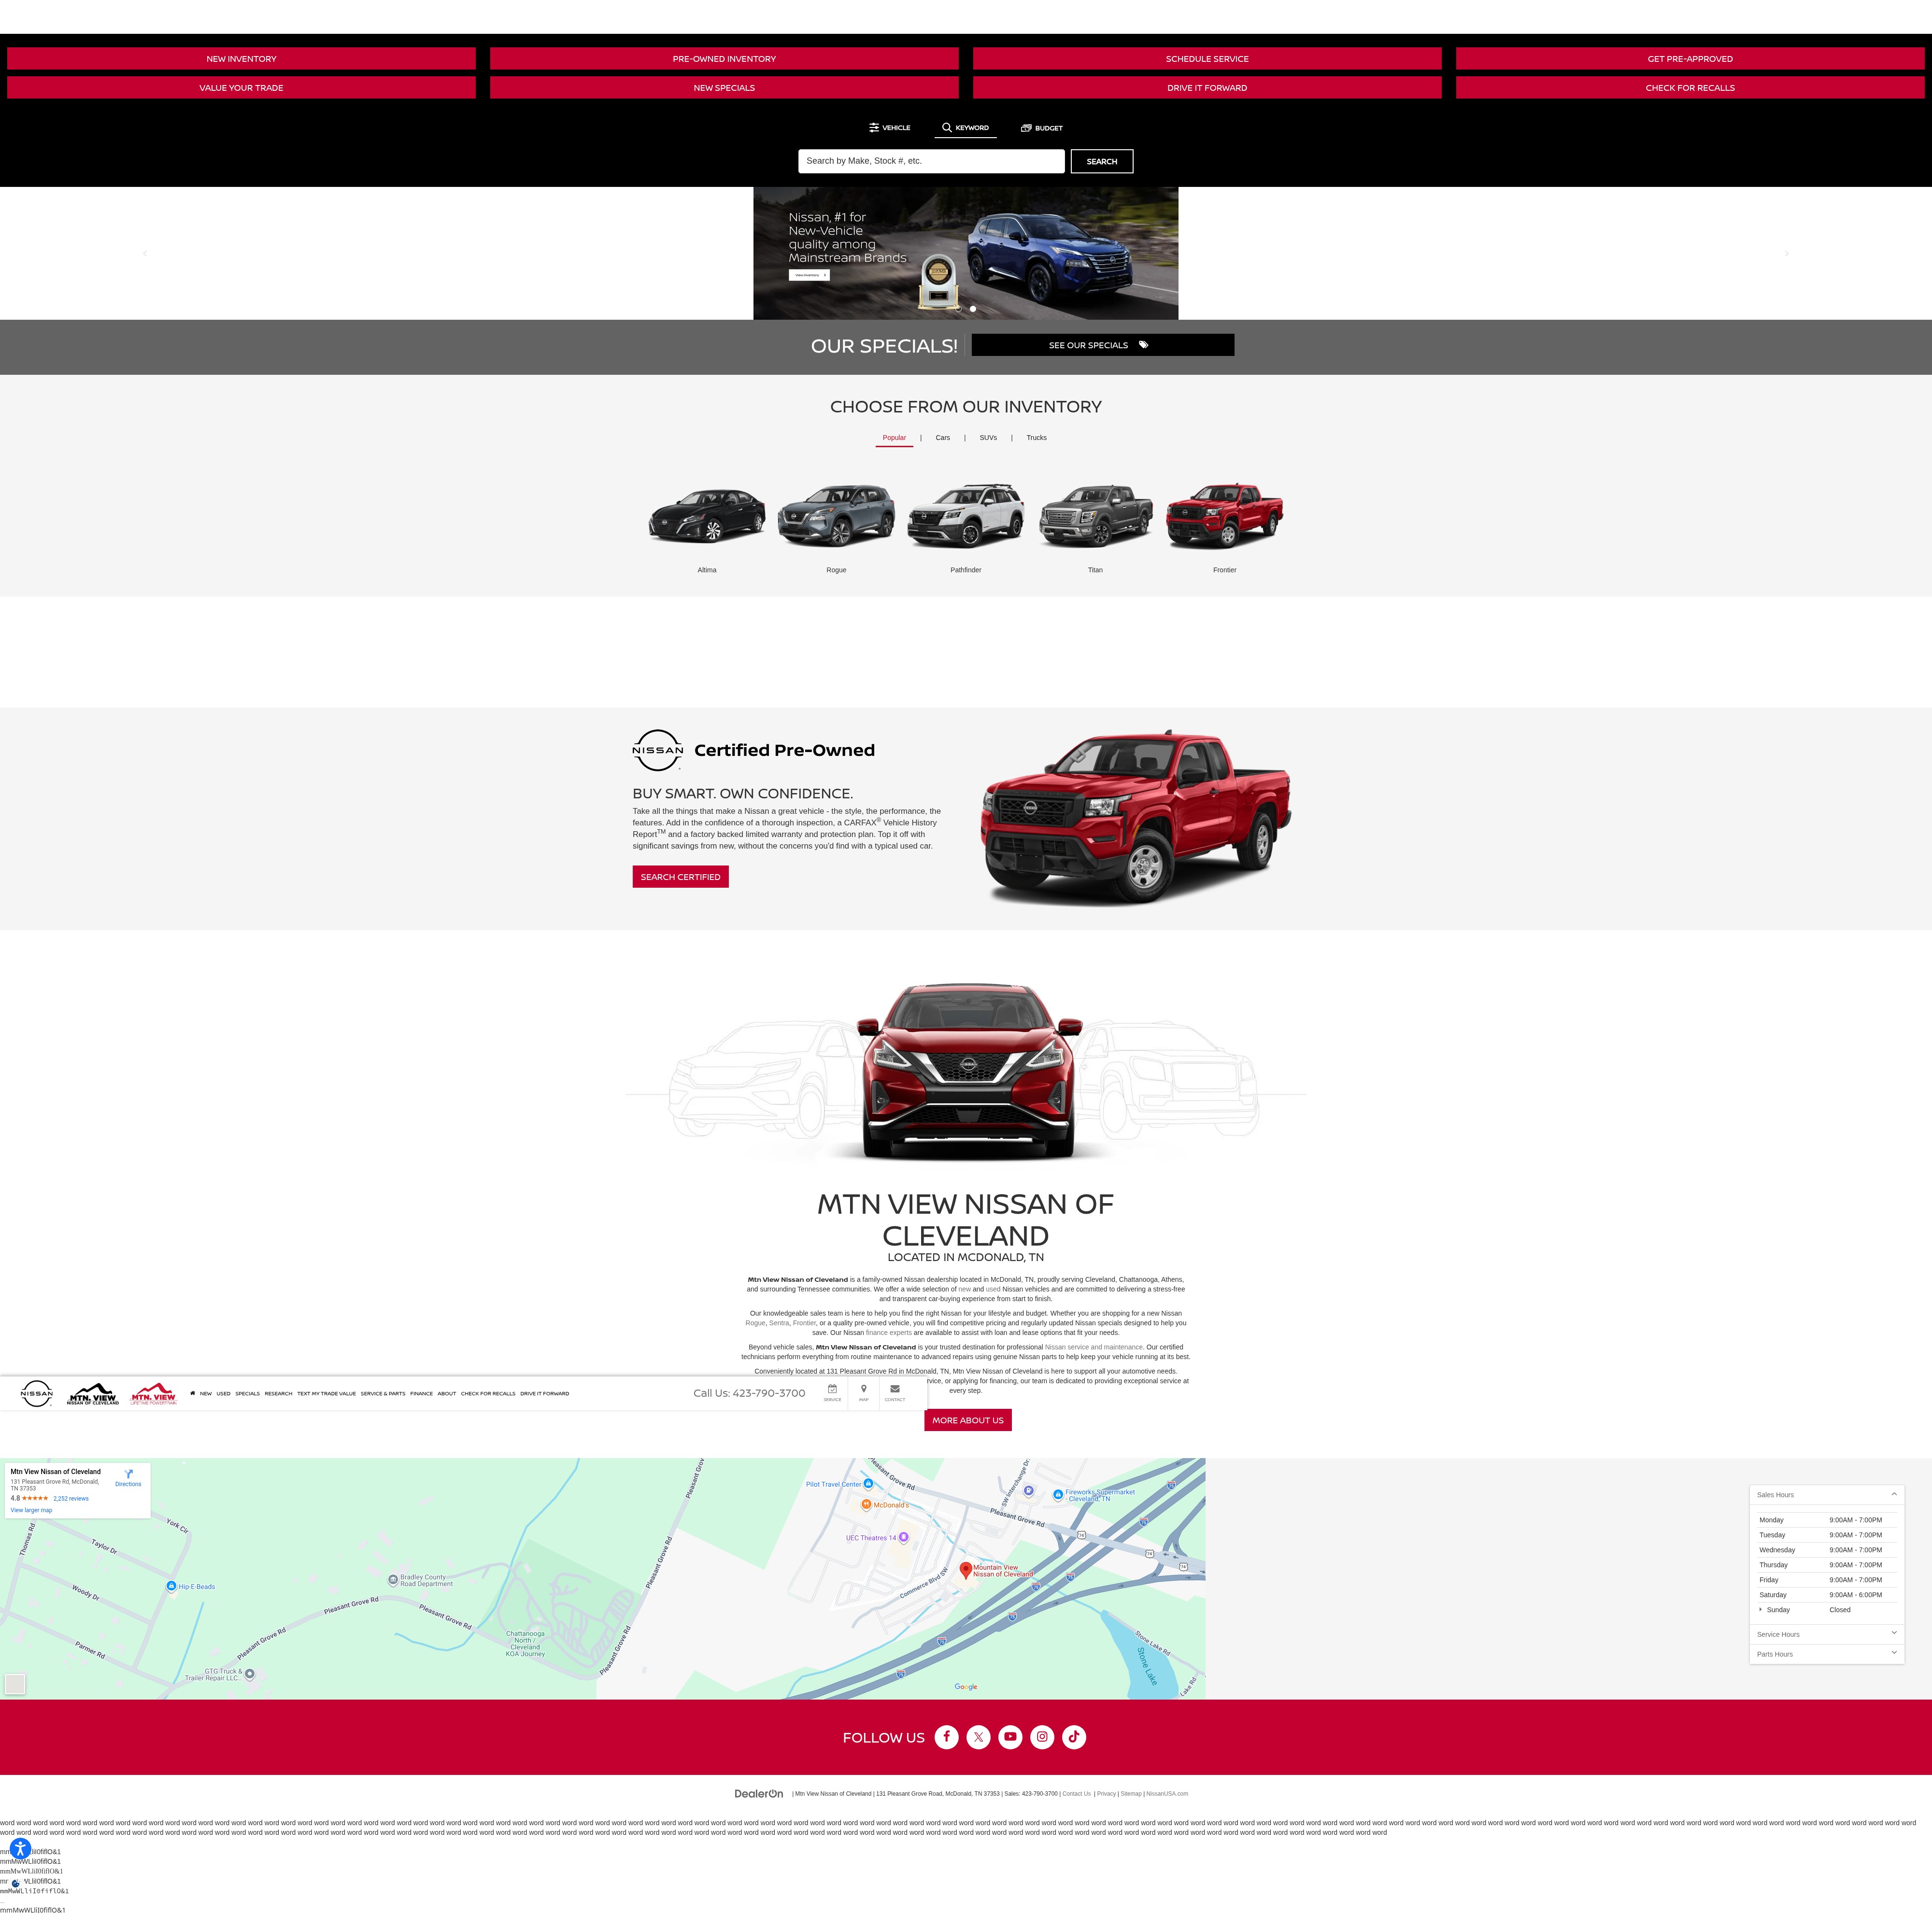The width and height of the screenshot is (1932, 1915).
Task: Click the Mtn. View Nissan of Cleveland logo
Action: (x=93, y=1394)
